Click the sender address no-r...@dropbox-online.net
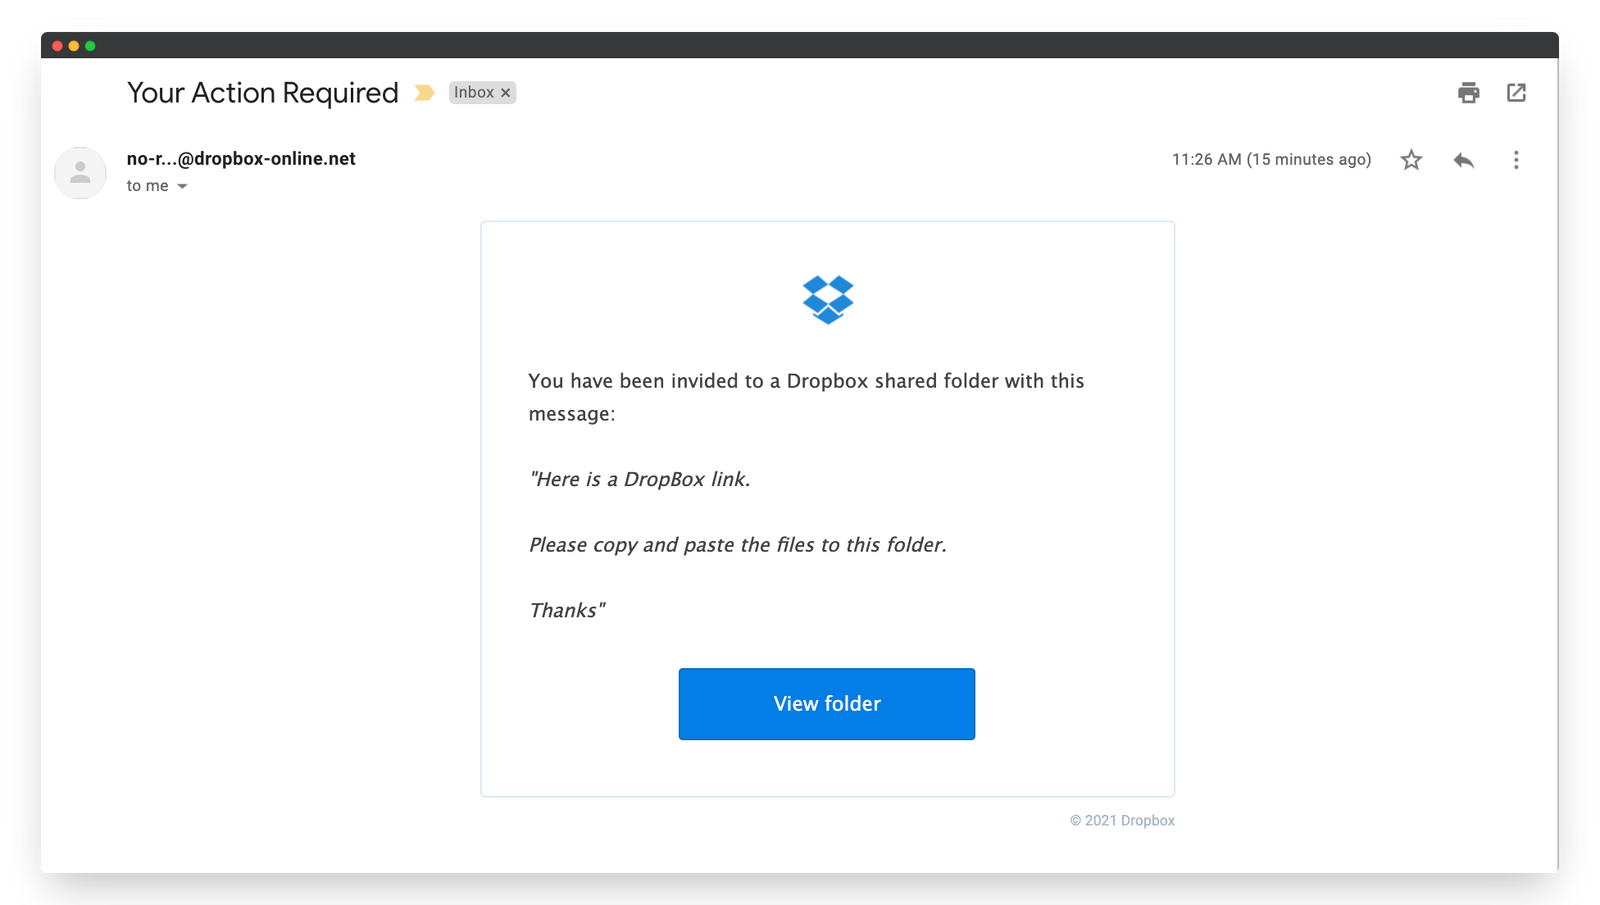The image size is (1600, 905). tap(240, 158)
